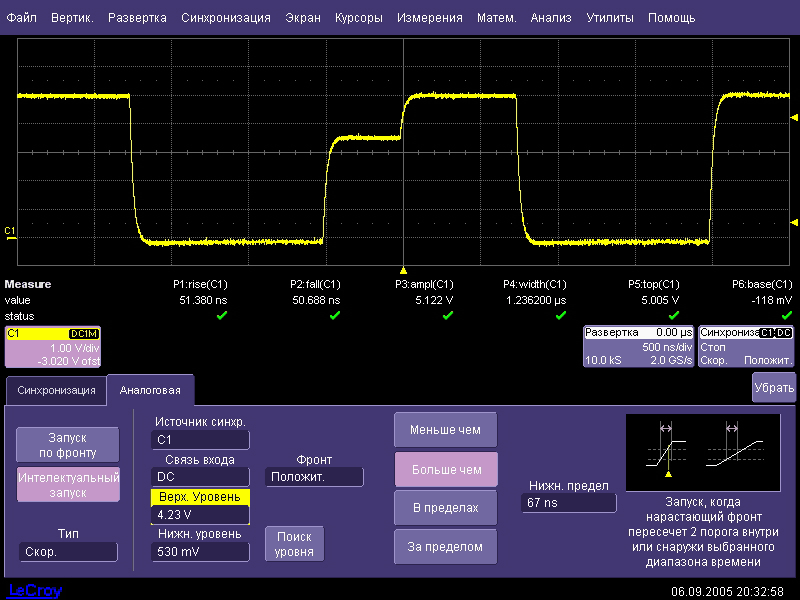The height and width of the screenshot is (600, 800).
Task: Select the 'Меньше чем' condition
Action: [445, 430]
